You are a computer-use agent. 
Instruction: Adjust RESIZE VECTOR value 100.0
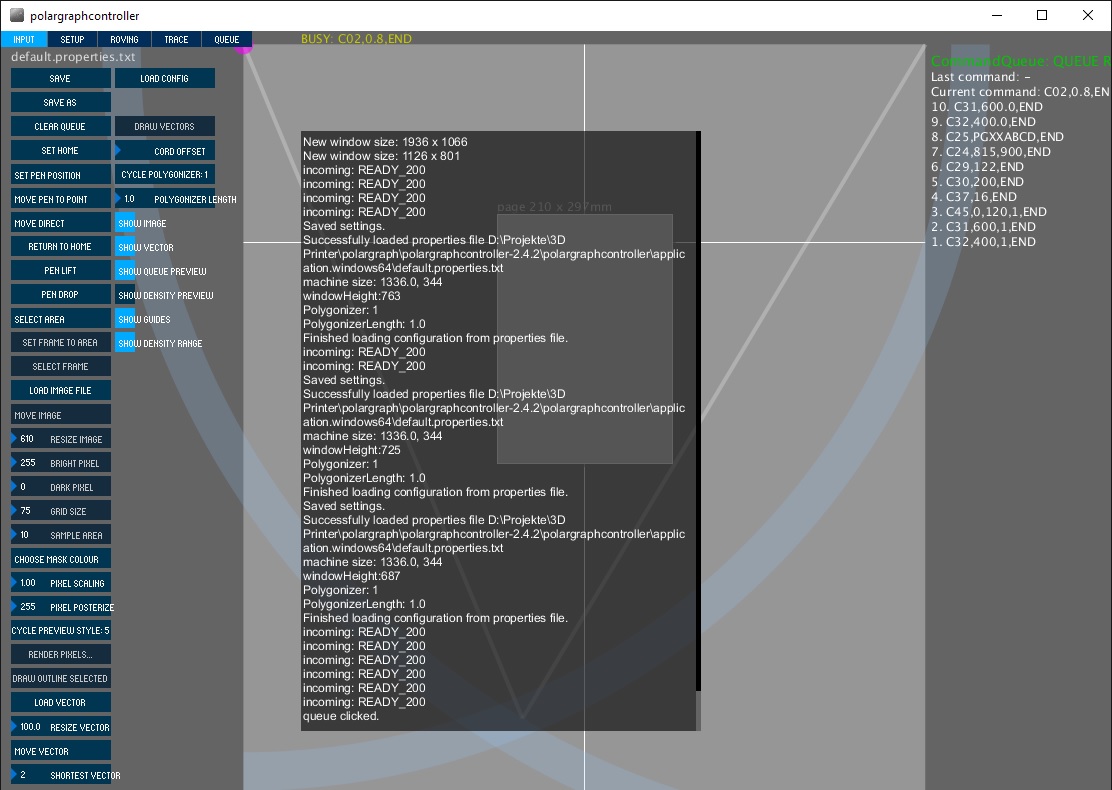[60, 727]
